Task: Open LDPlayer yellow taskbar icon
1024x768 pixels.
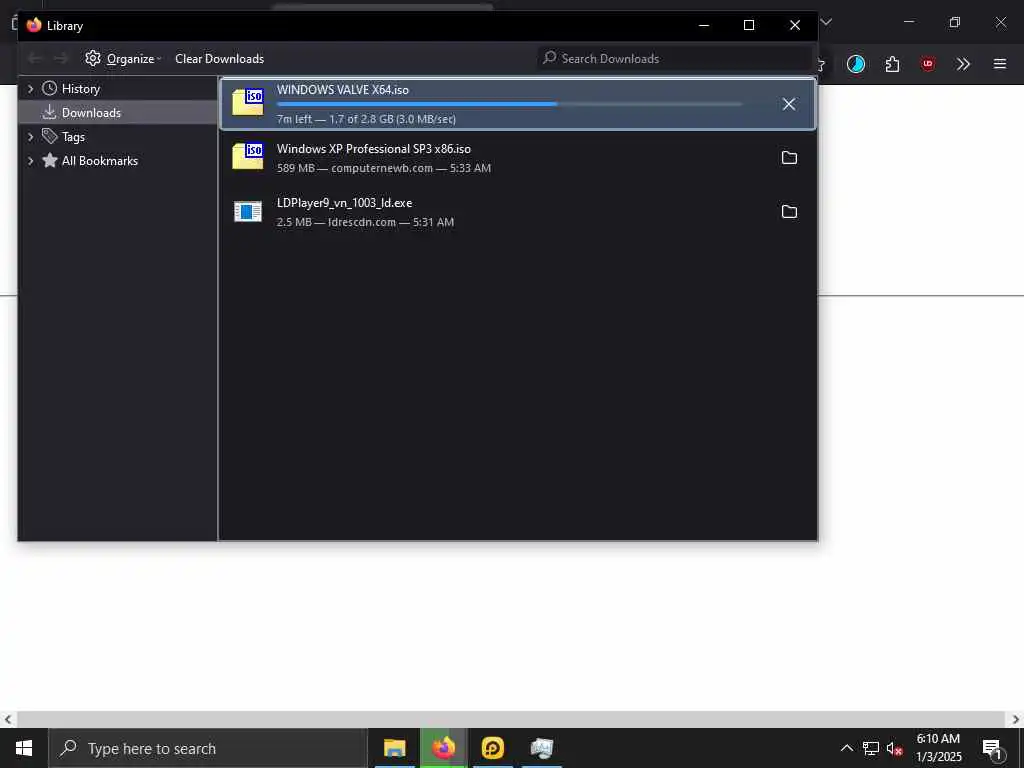Action: 492,748
